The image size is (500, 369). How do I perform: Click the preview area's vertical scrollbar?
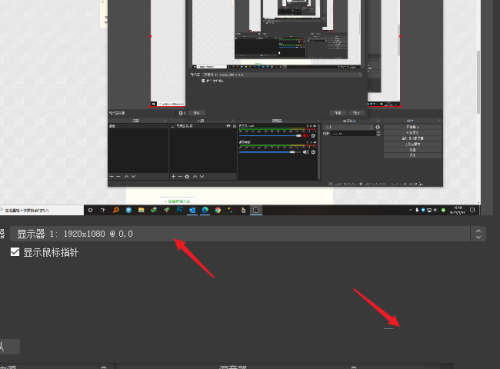click(x=478, y=82)
